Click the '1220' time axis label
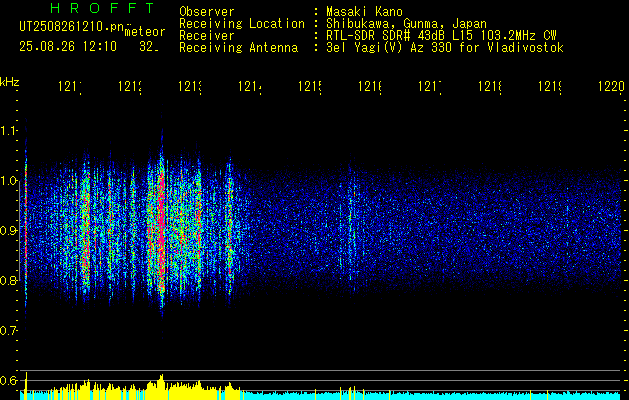 [x=611, y=86]
